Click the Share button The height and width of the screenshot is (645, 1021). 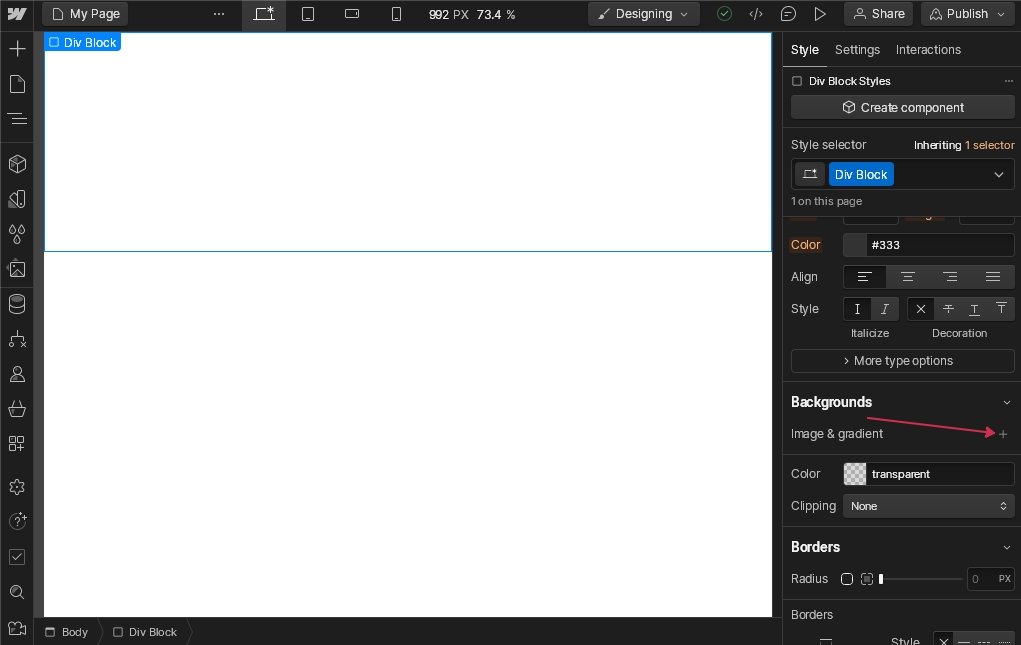878,14
